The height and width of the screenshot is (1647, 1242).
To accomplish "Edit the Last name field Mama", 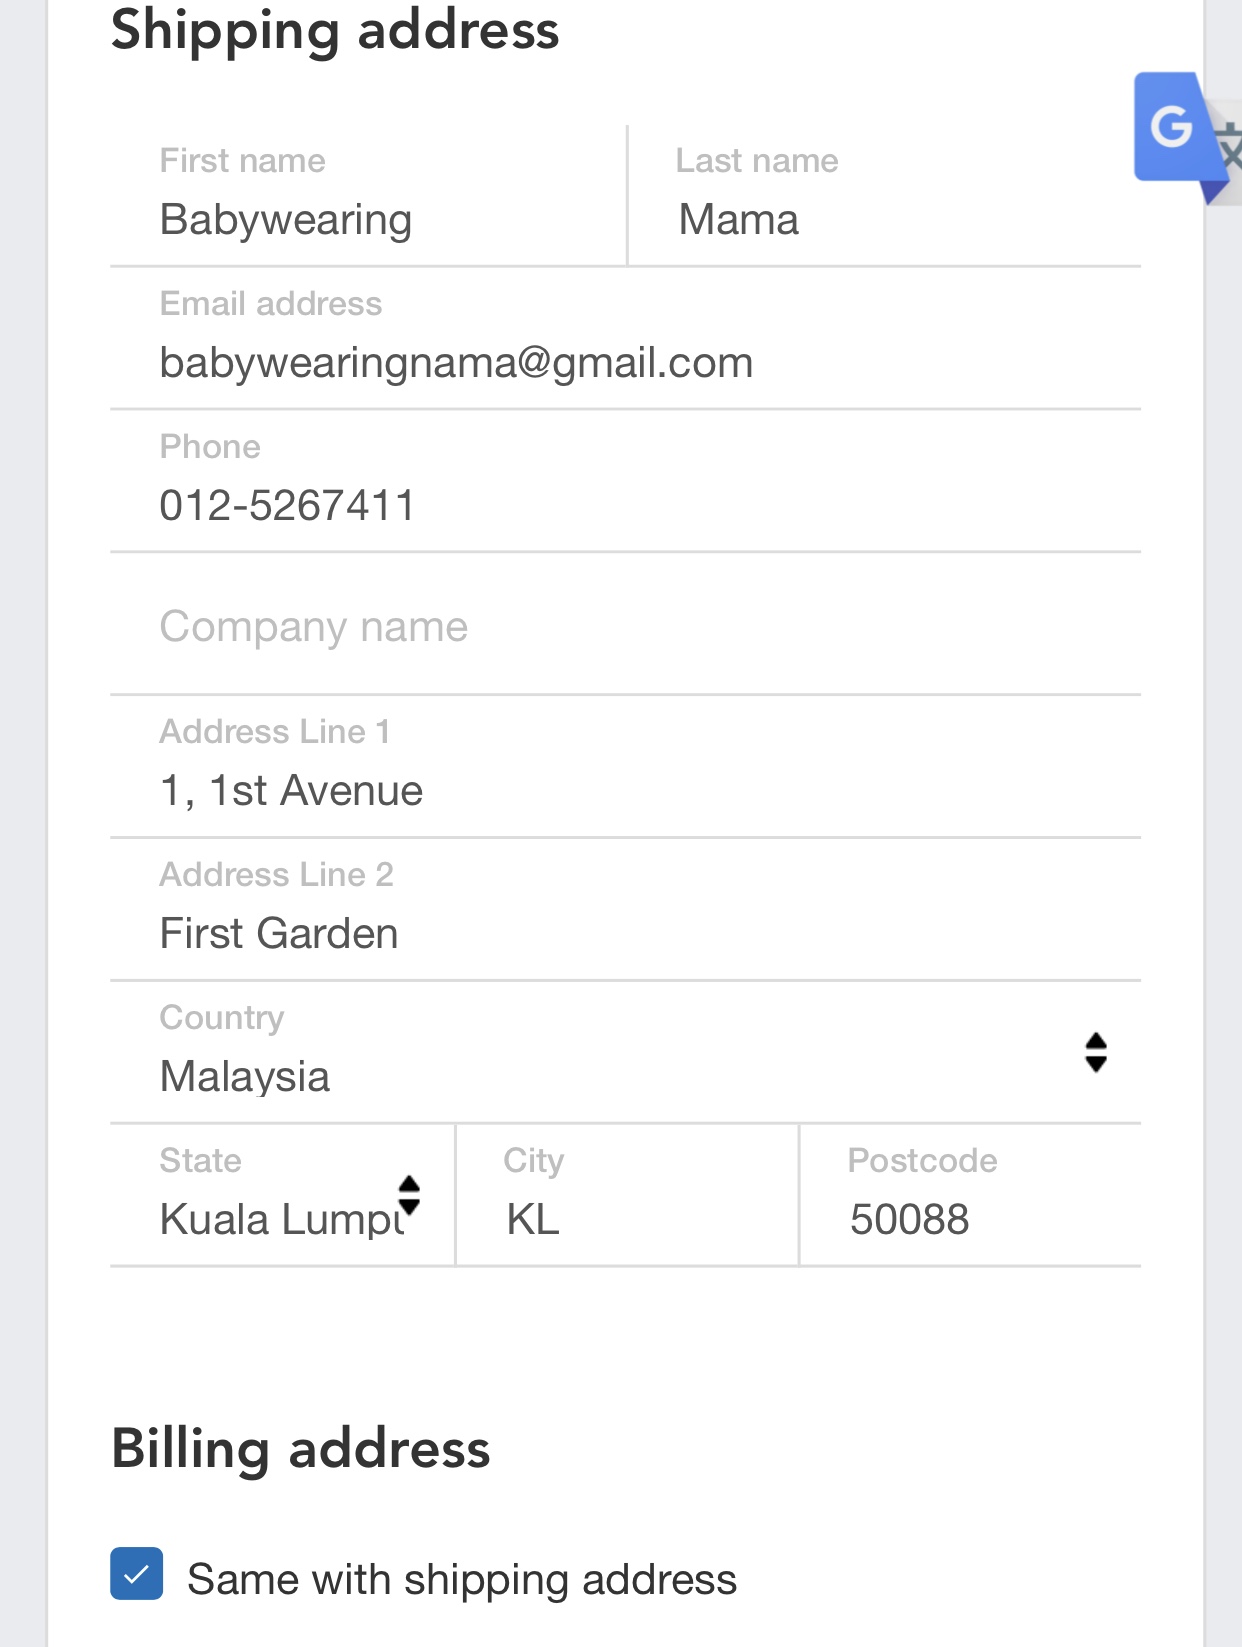I will (x=885, y=196).
